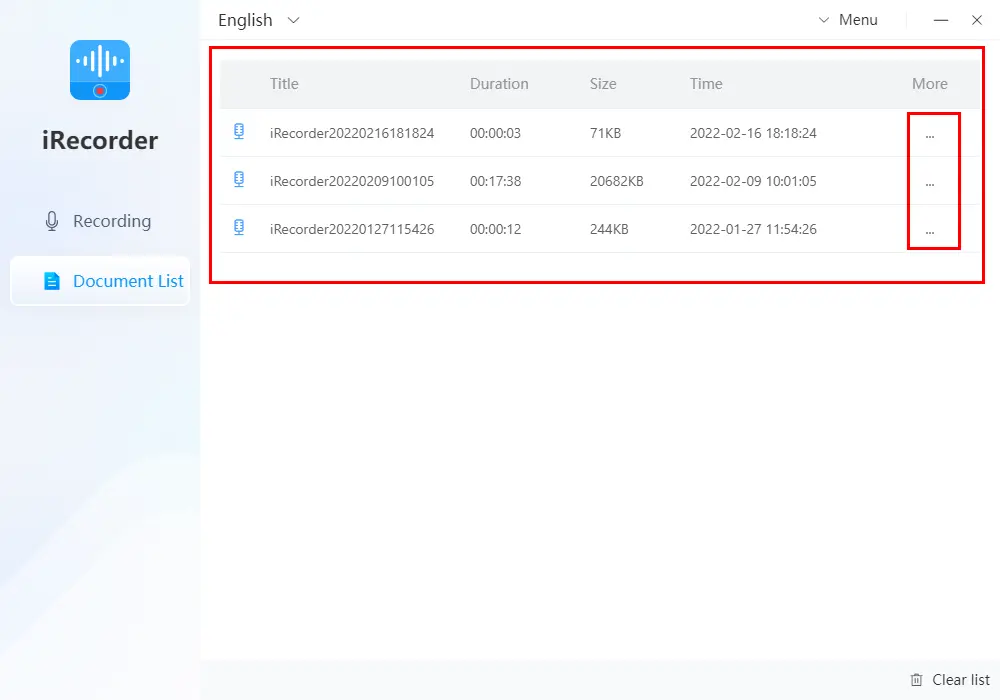Screen dimensions: 1000x700
Task: Click microphone icon for iRecorder20220127115426
Action: [239, 228]
